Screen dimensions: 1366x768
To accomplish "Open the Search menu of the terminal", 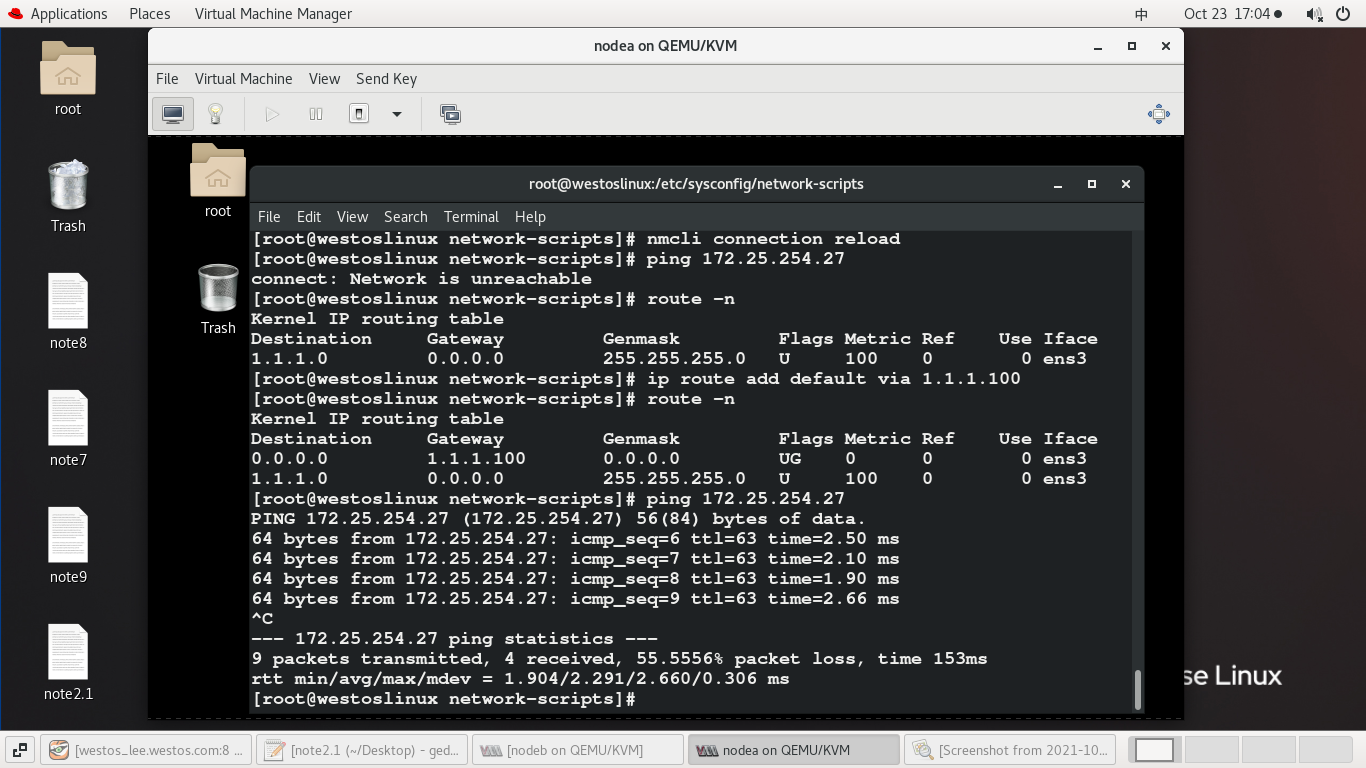I will tap(406, 216).
